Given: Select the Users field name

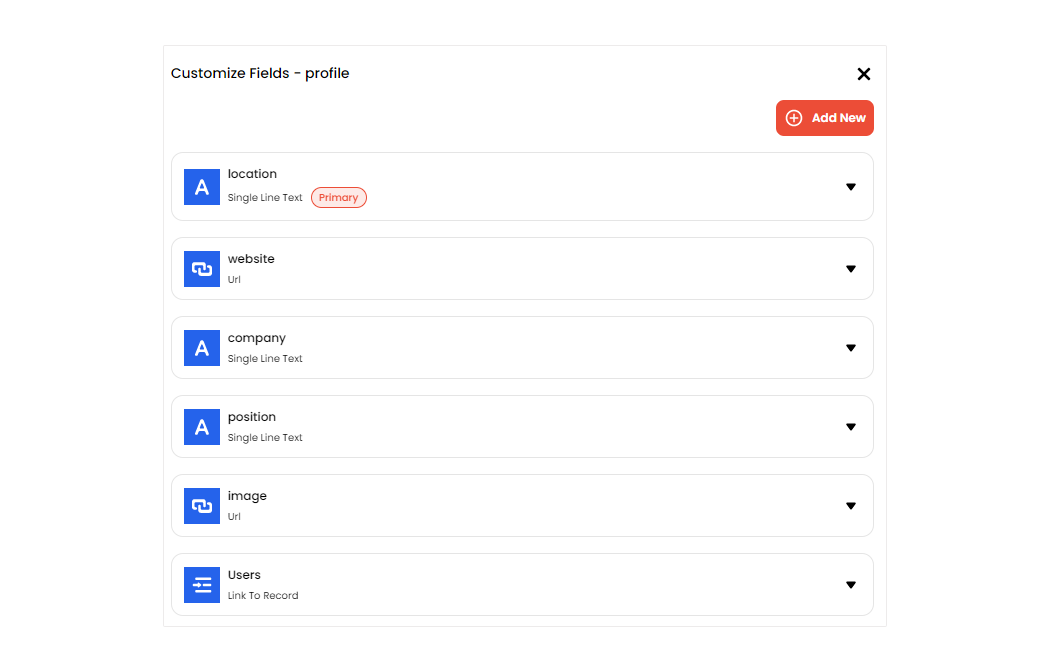Looking at the screenshot, I should [244, 575].
